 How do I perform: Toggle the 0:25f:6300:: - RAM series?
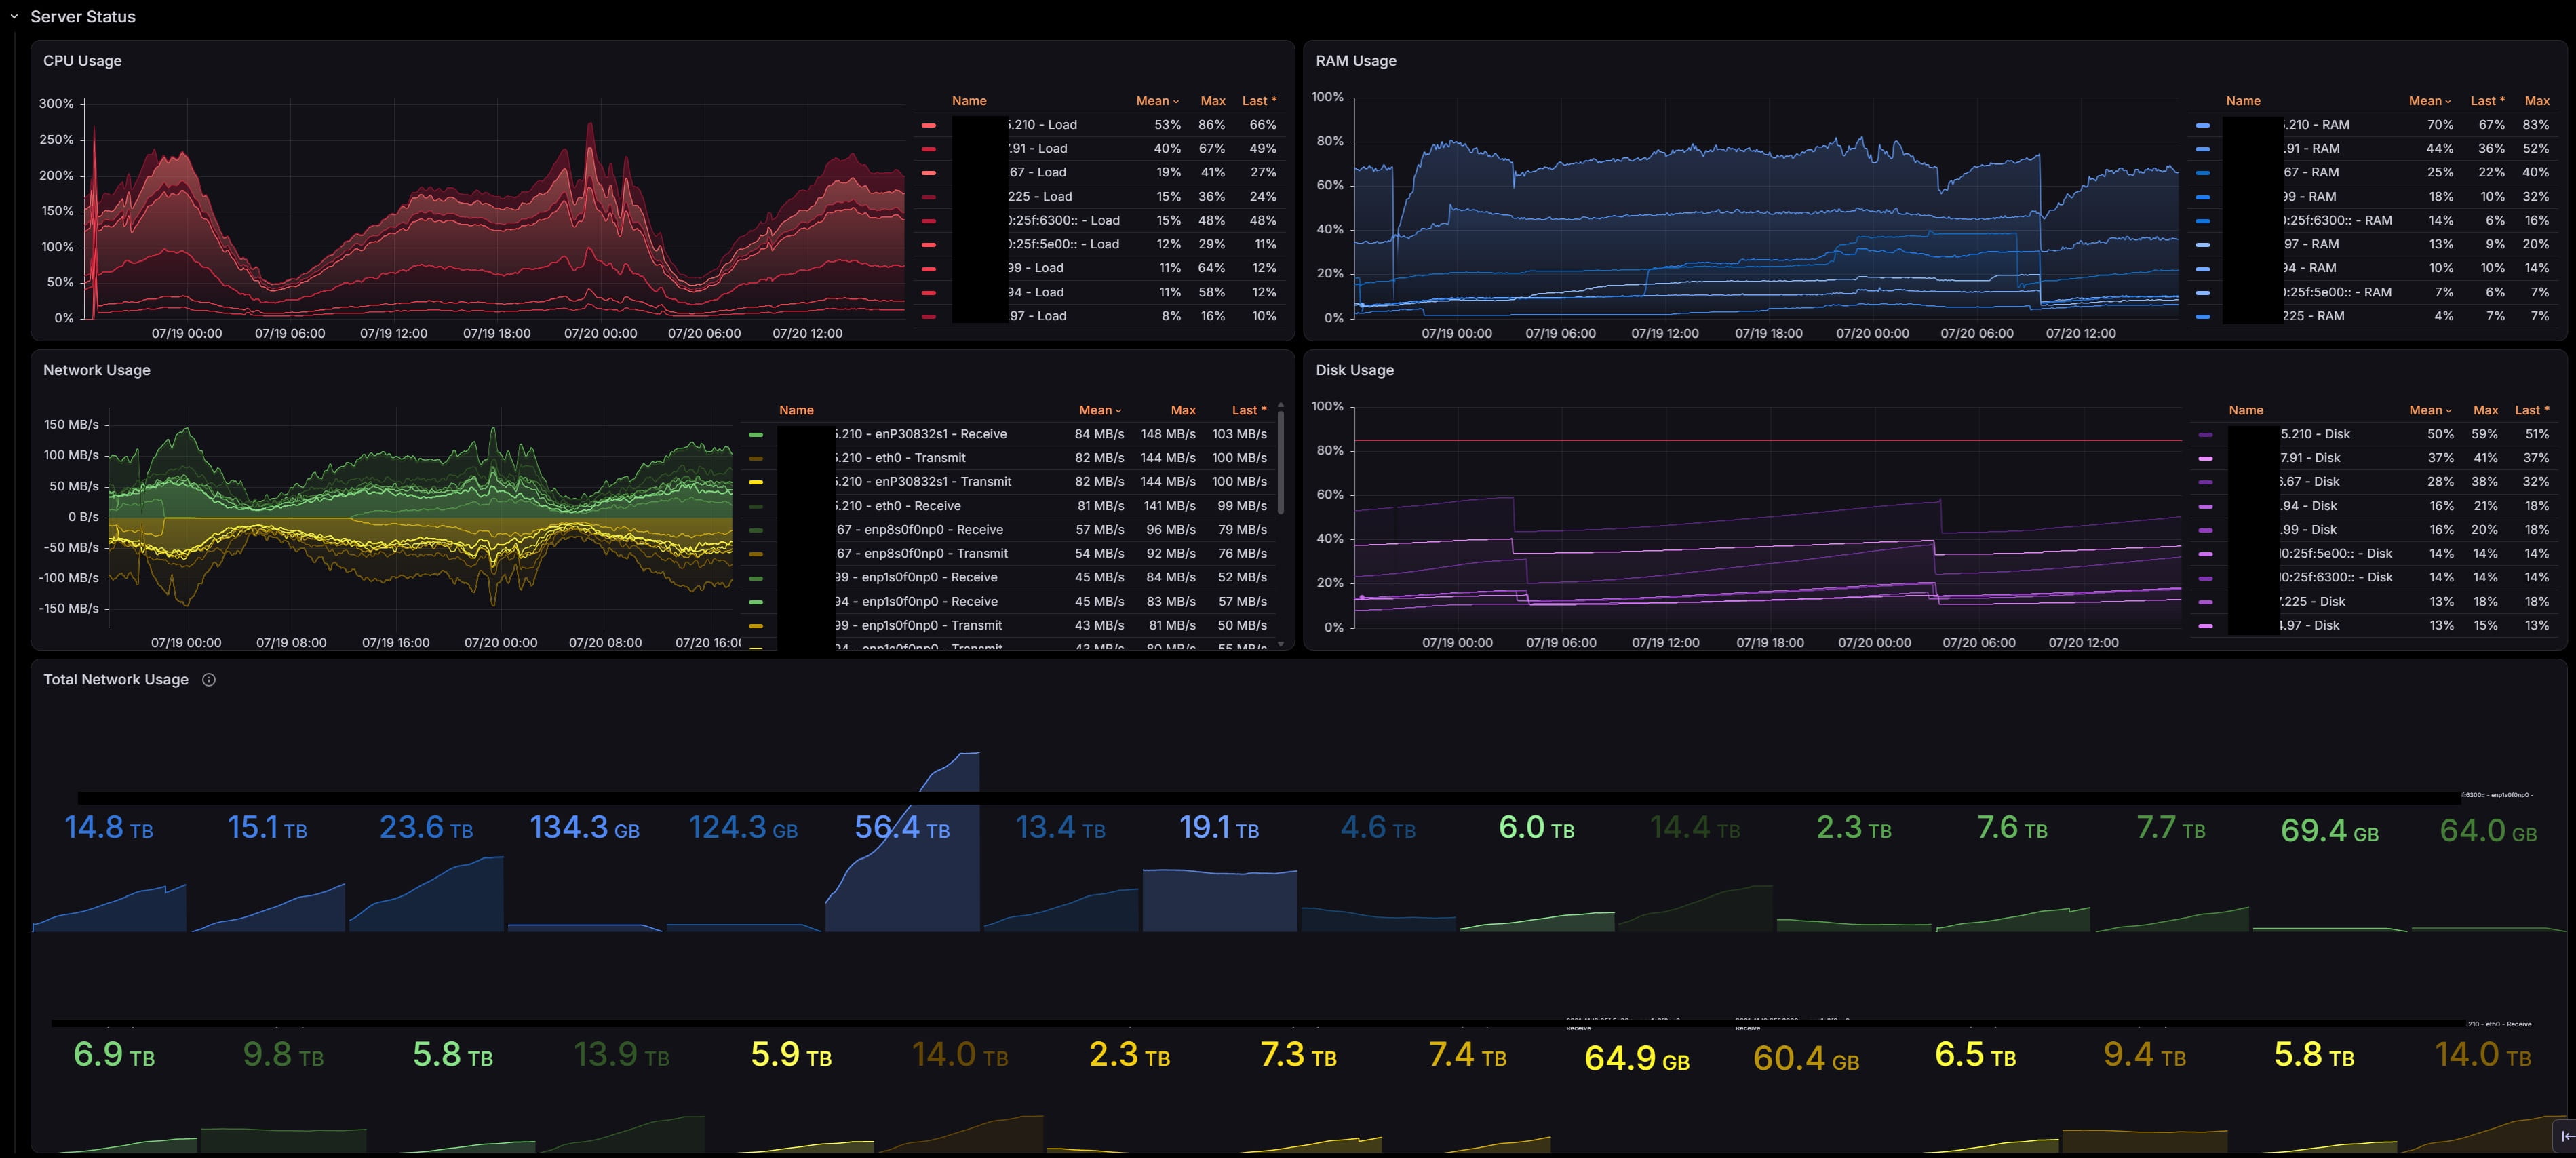pos(2338,220)
